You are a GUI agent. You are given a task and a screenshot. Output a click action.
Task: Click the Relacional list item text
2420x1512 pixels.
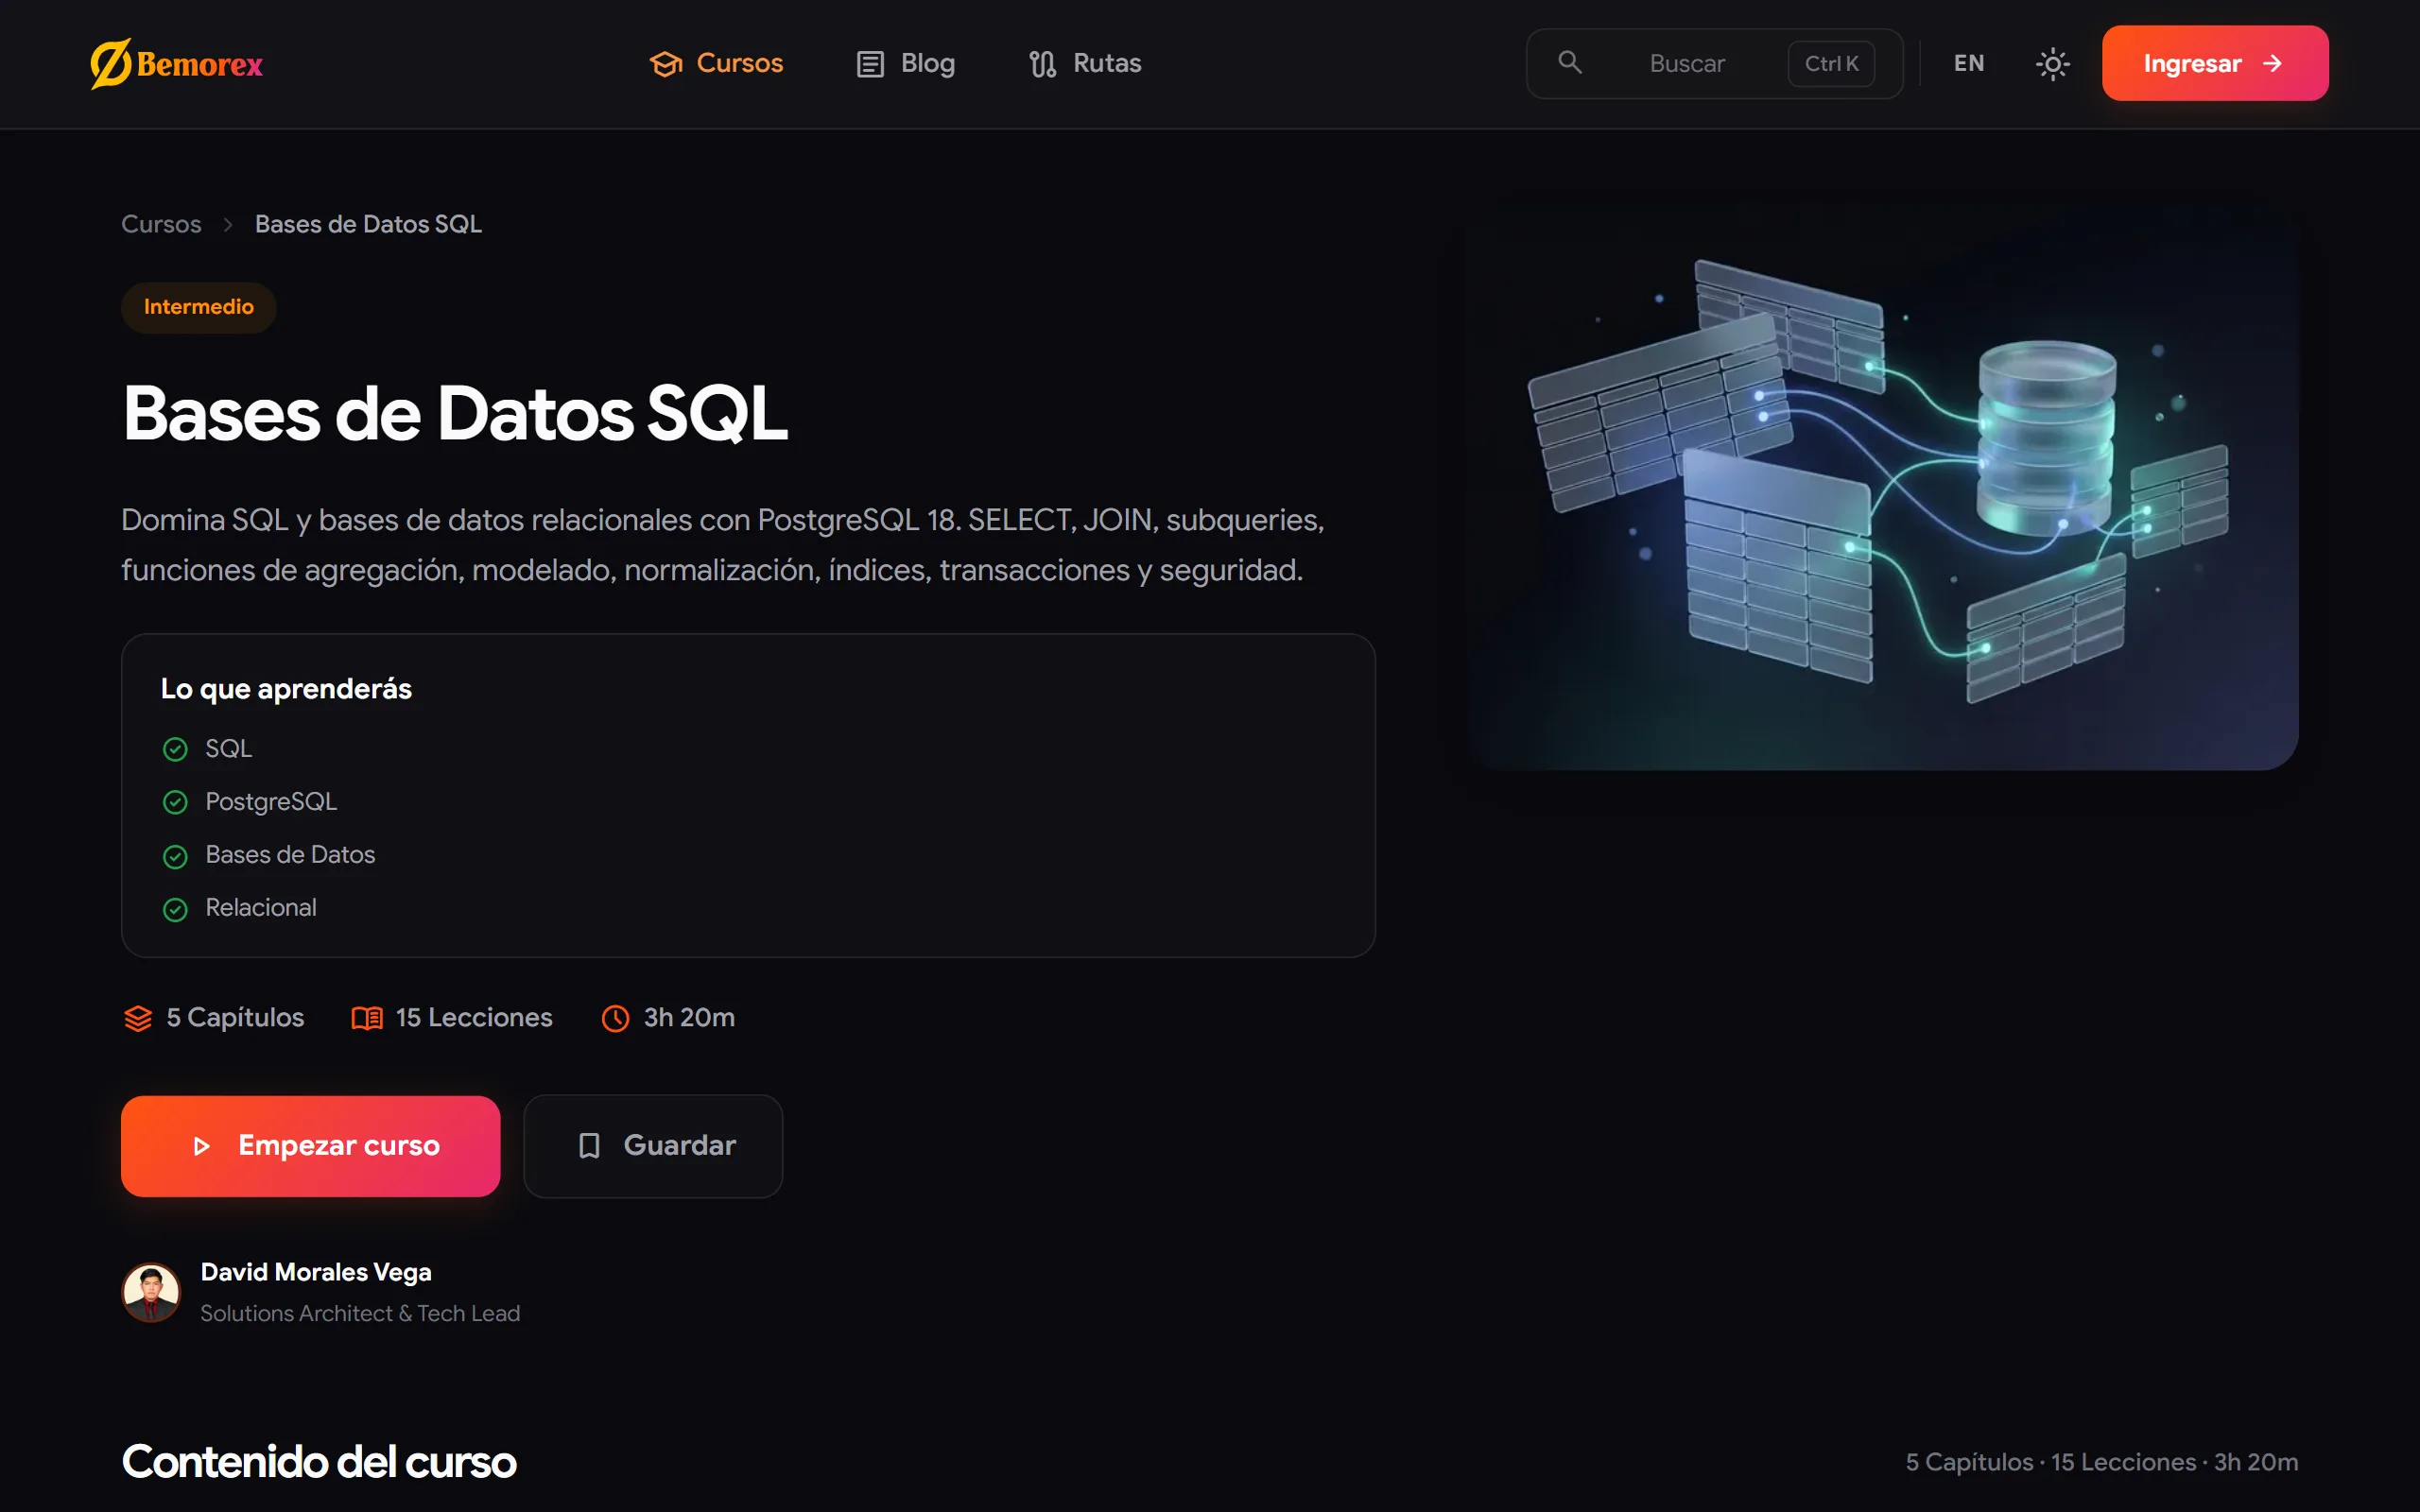coord(261,908)
